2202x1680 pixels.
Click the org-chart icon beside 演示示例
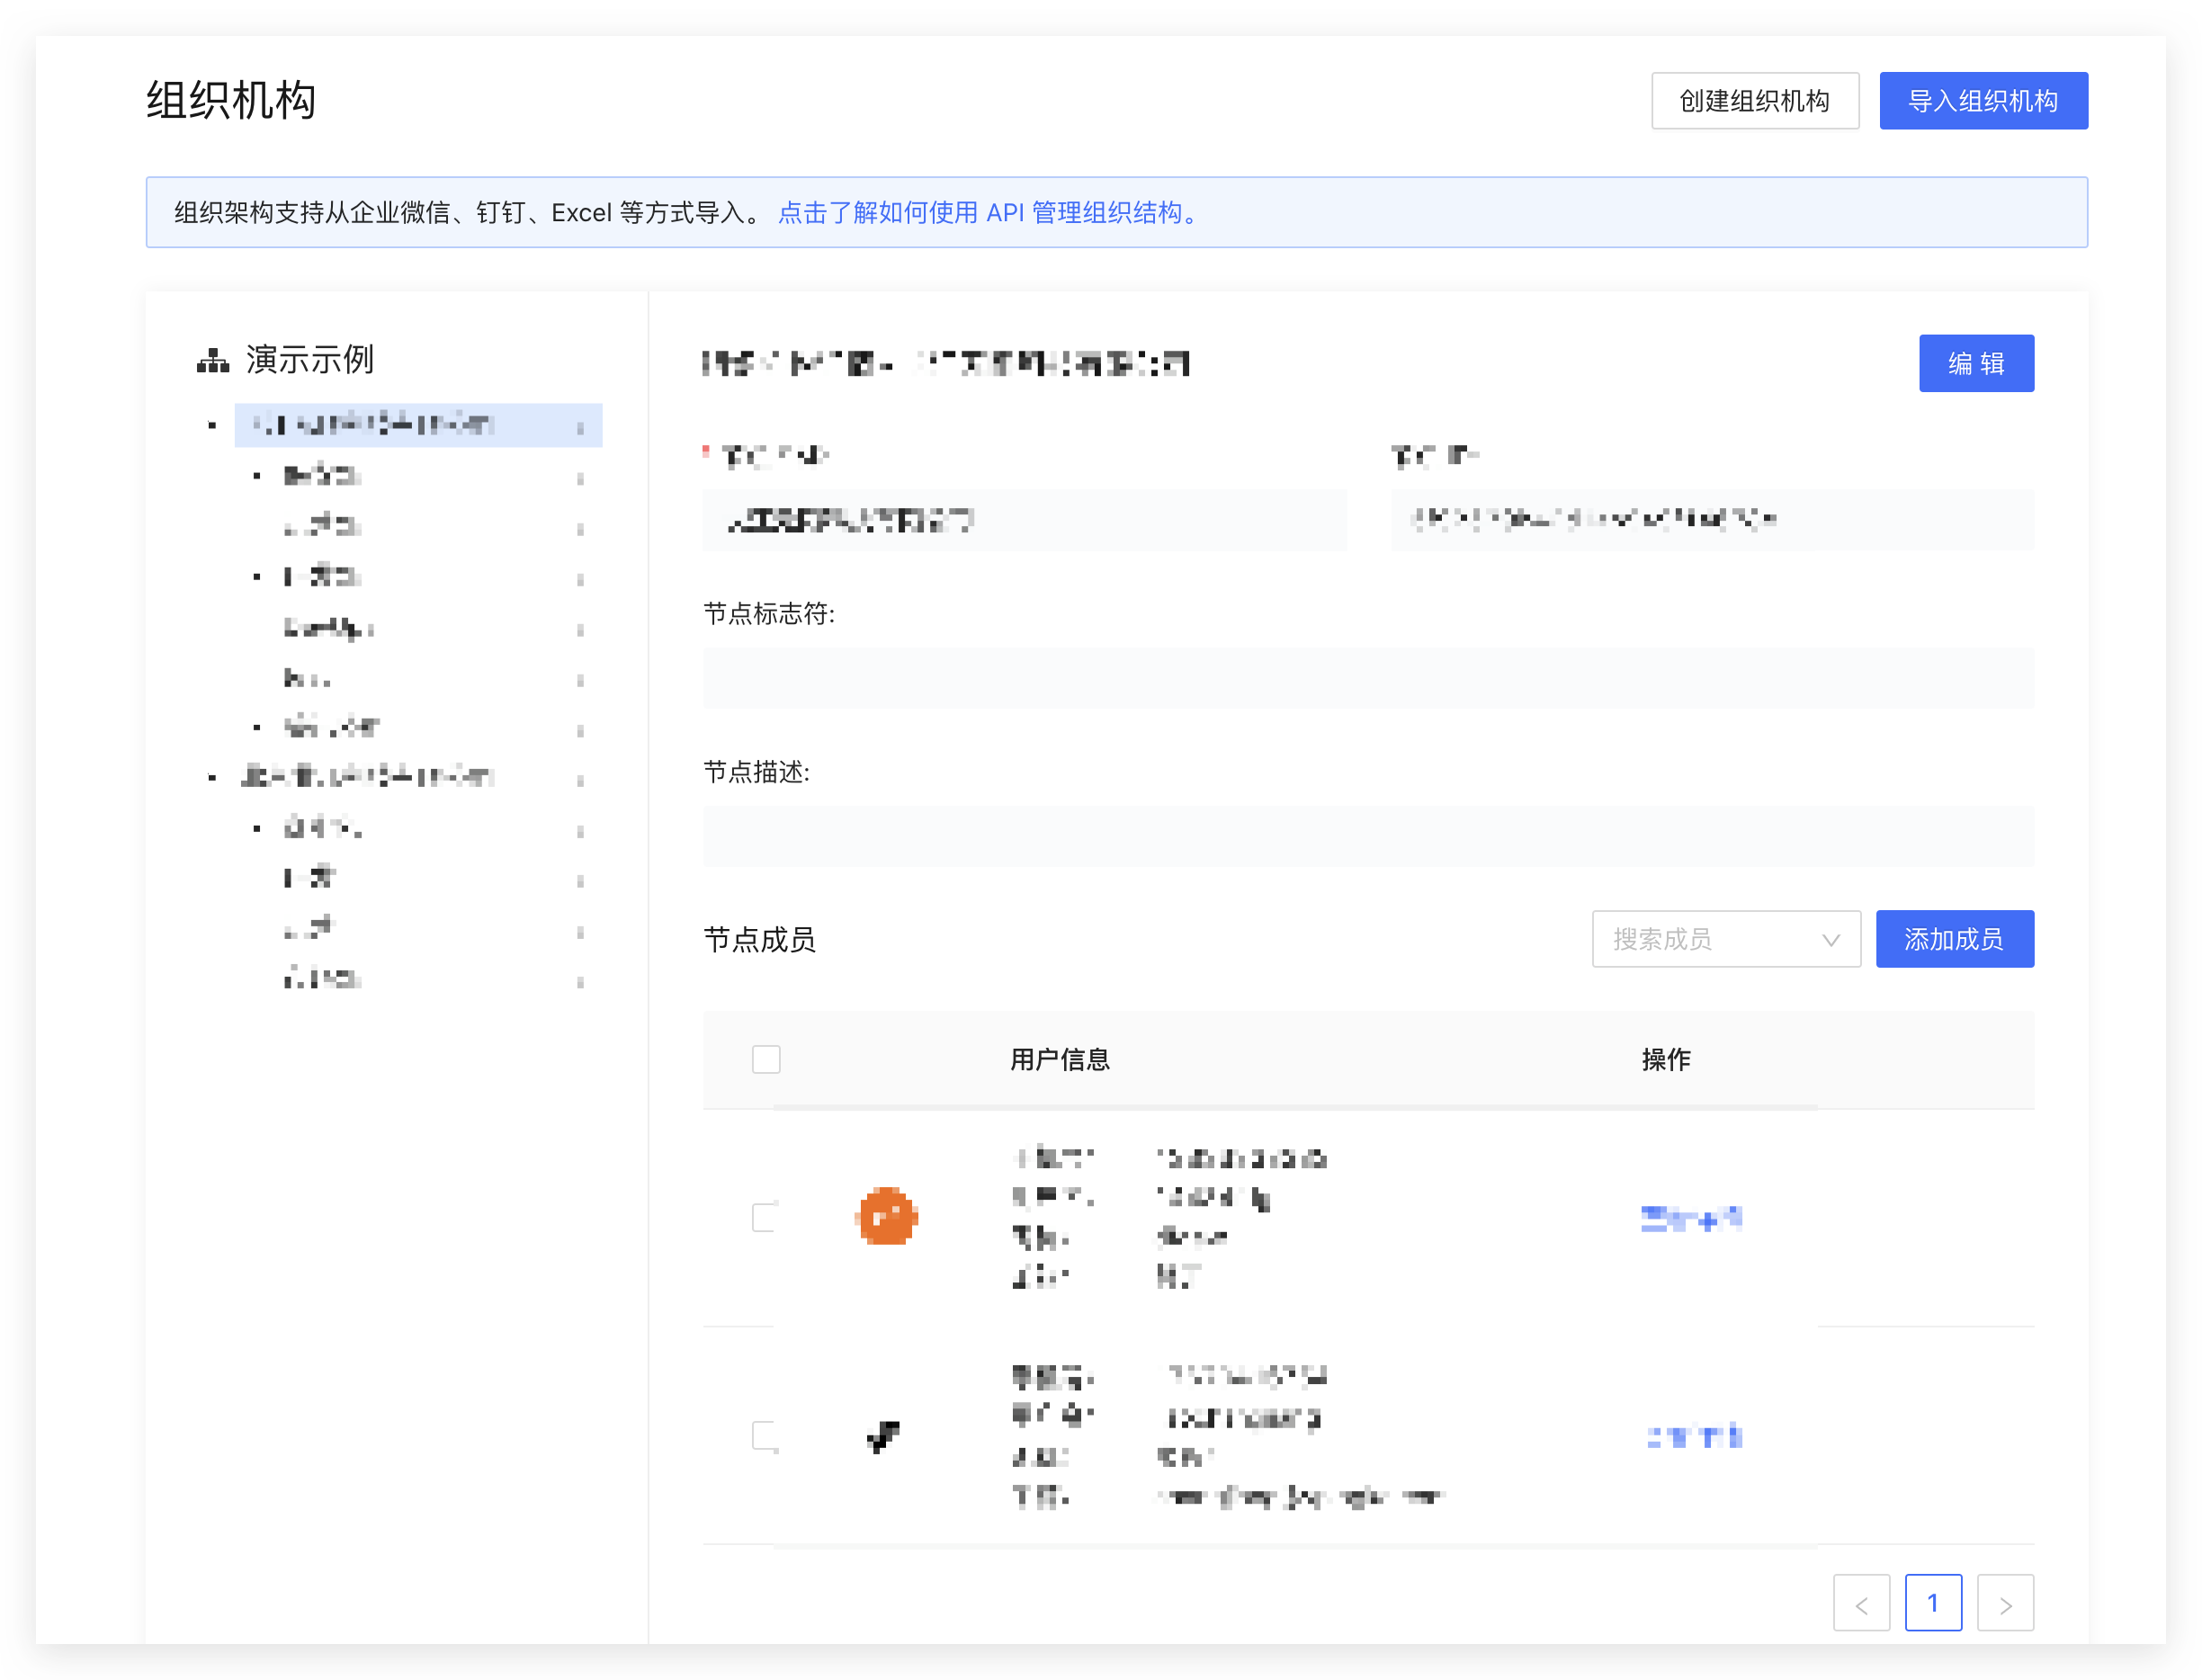(212, 360)
